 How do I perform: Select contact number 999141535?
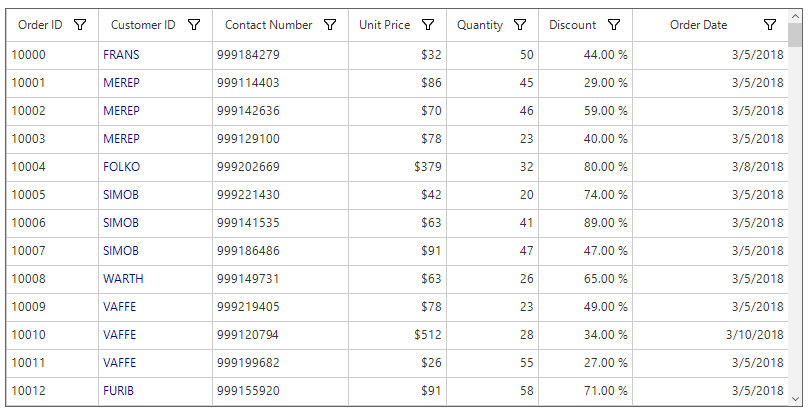[x=280, y=222]
